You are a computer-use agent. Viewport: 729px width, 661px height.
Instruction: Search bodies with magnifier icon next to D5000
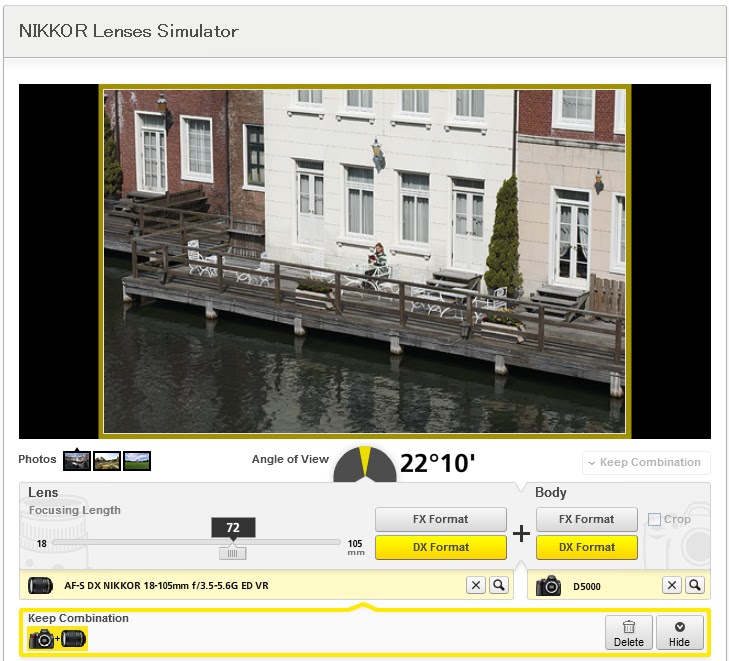coord(695,585)
